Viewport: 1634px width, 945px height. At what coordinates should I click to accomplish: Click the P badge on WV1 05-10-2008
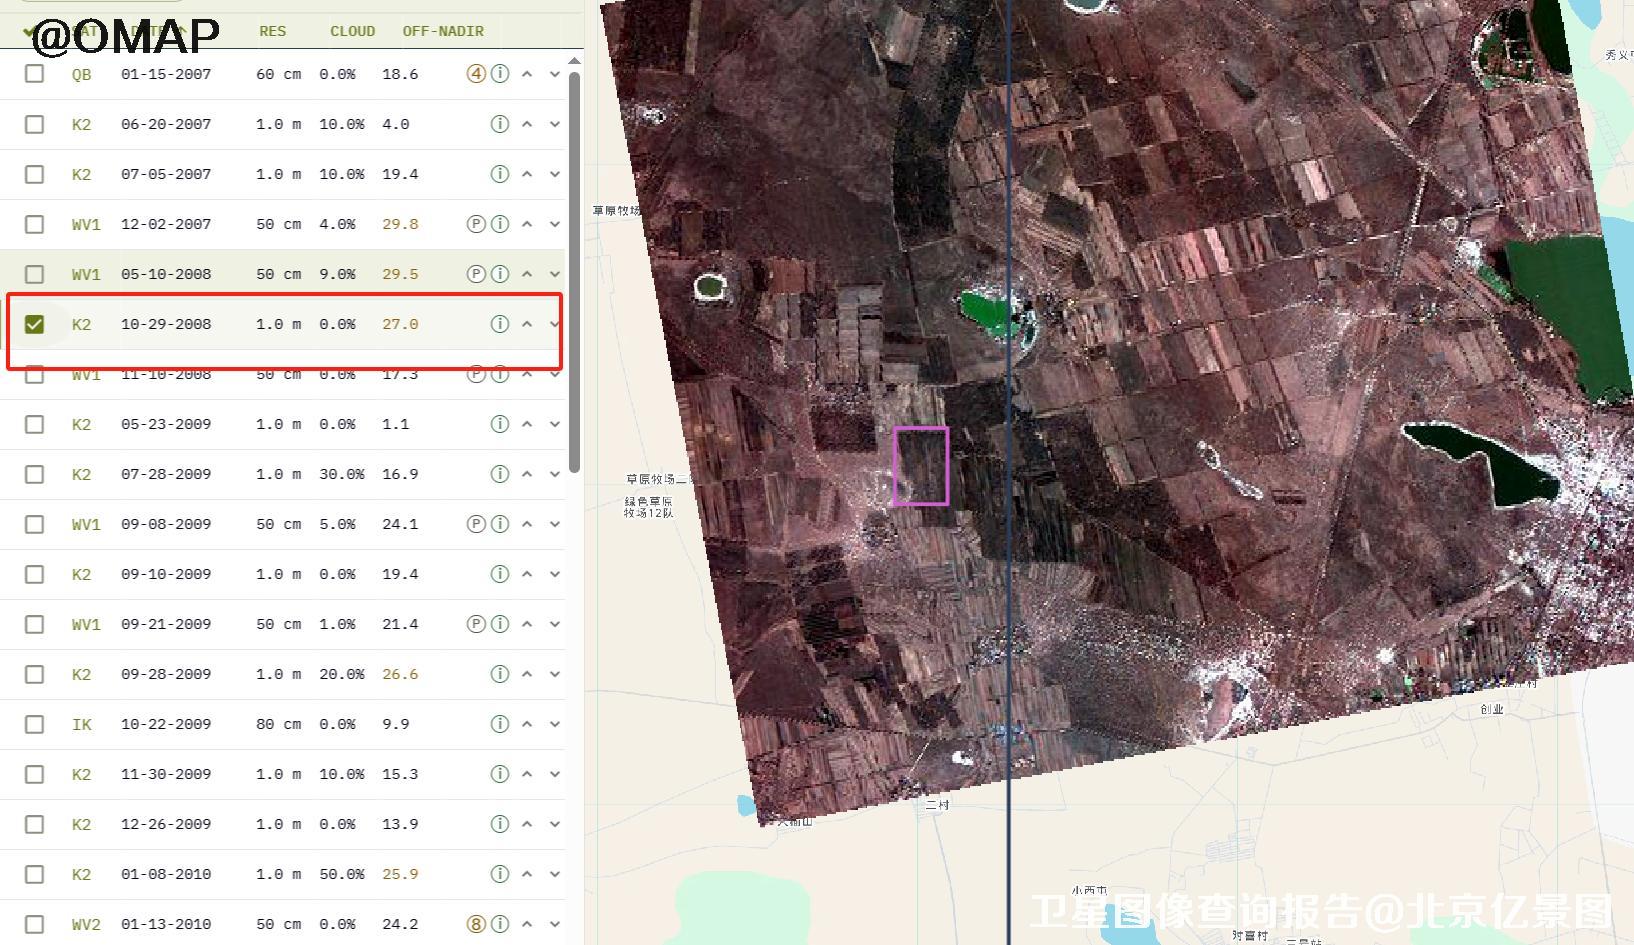(477, 274)
